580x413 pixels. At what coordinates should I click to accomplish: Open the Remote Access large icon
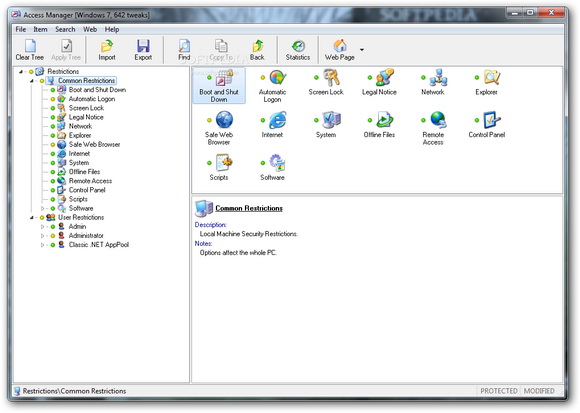point(439,120)
